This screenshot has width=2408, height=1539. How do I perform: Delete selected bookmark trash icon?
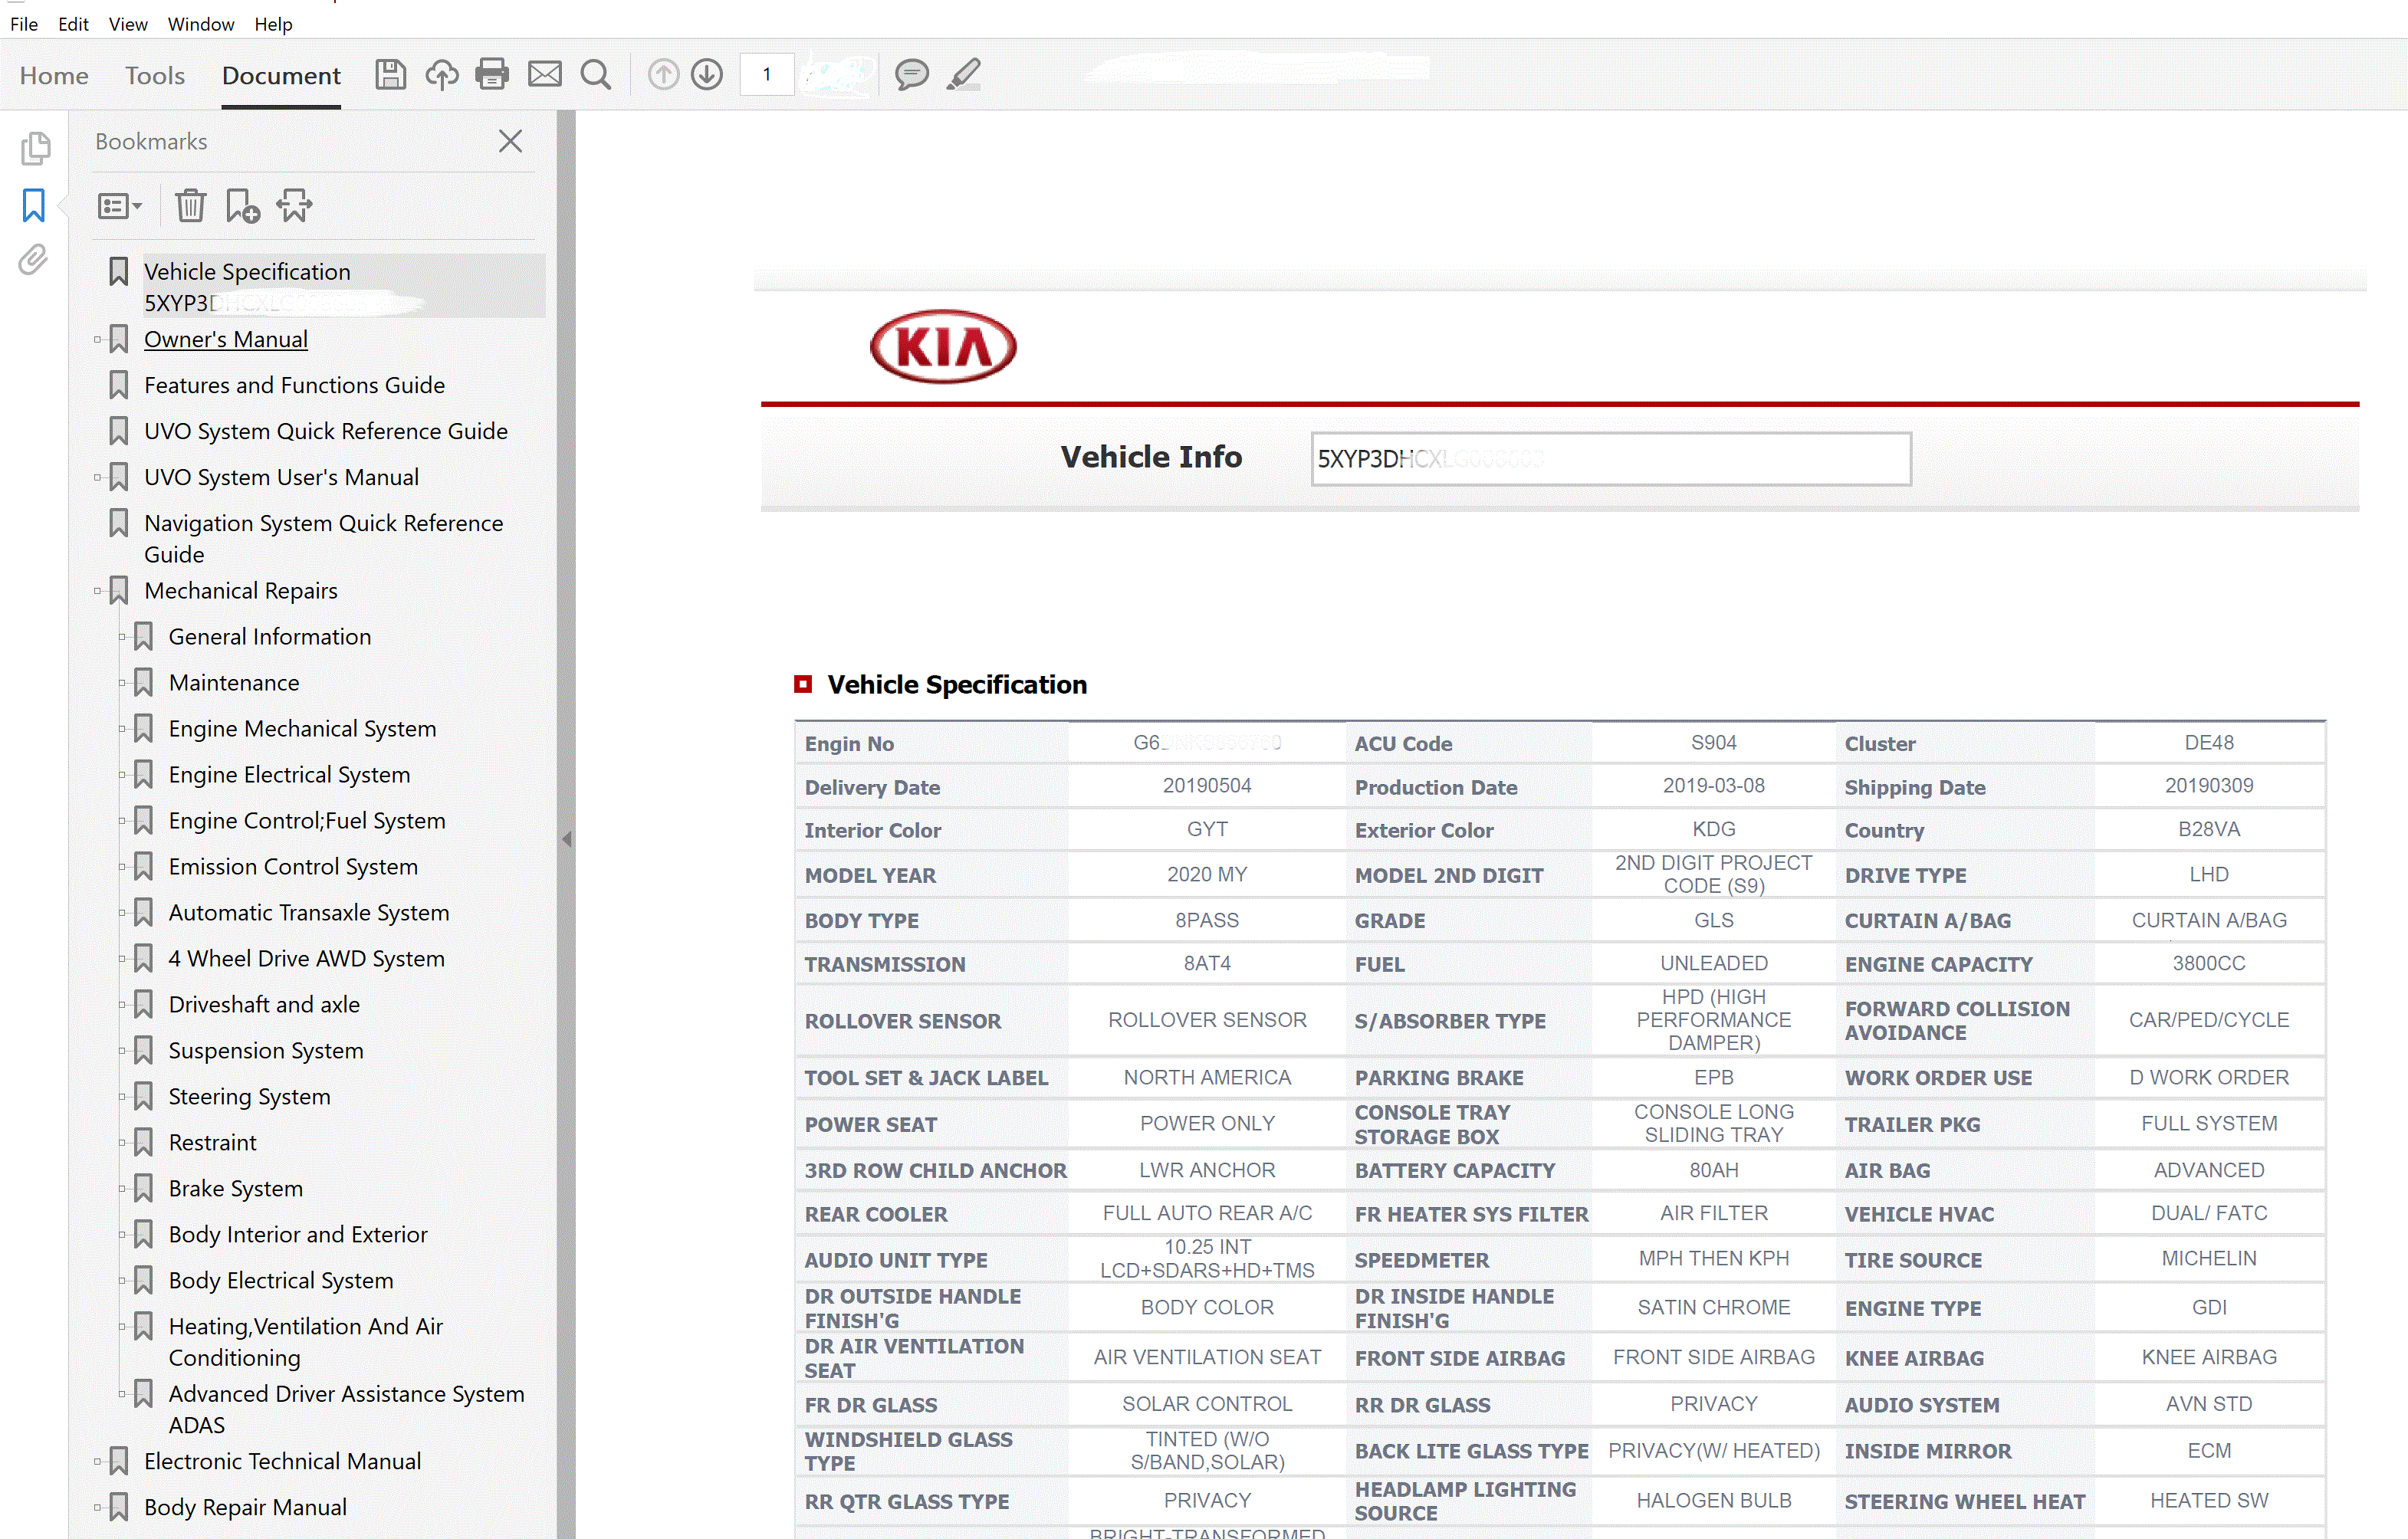pos(190,206)
